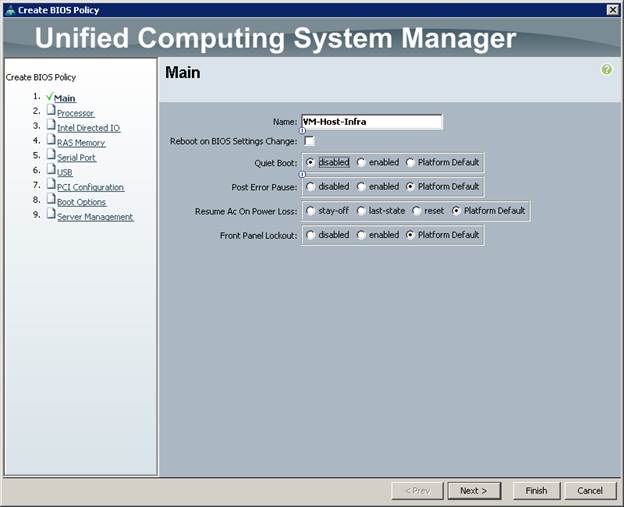Click the < Prev button
This screenshot has width=624, height=507.
417,491
